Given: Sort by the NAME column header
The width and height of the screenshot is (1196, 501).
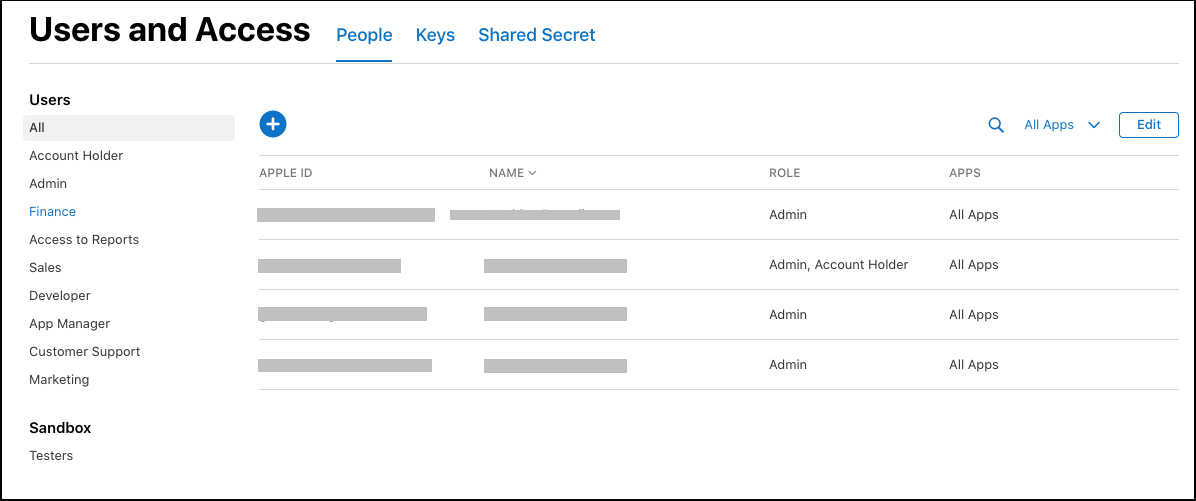Looking at the screenshot, I should point(512,173).
